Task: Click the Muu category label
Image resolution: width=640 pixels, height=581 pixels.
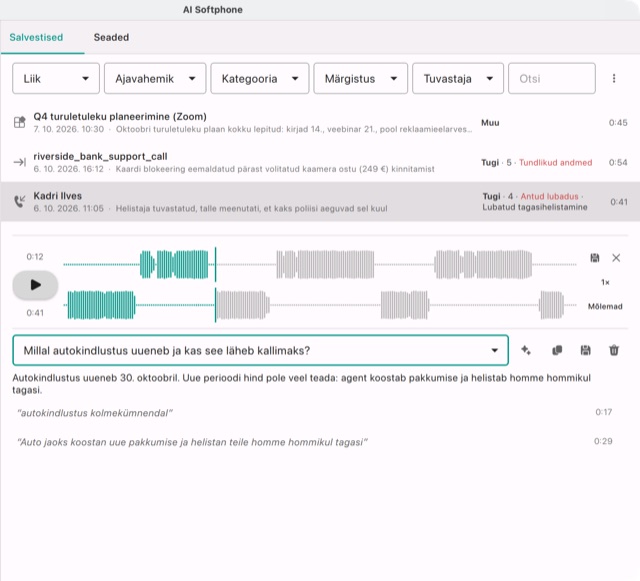Action: pyautogui.click(x=490, y=122)
